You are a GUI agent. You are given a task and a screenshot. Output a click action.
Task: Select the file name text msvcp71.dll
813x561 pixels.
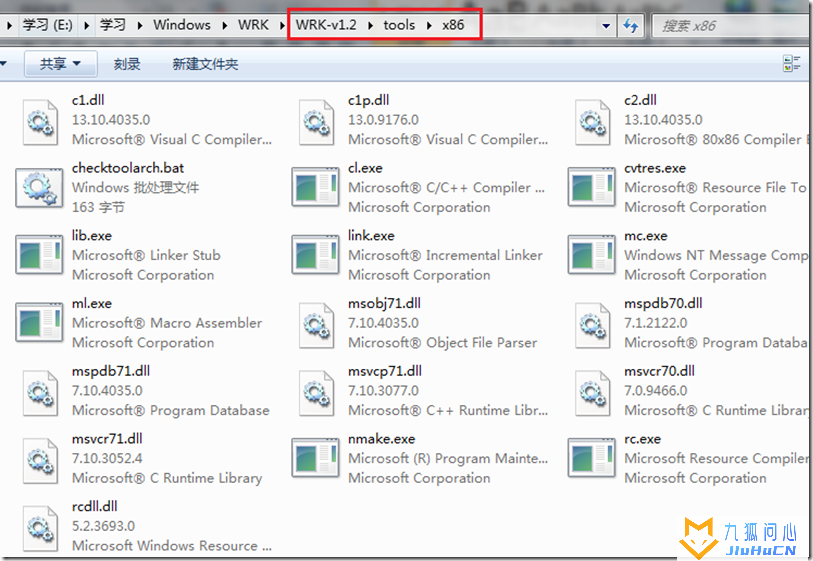click(x=385, y=371)
